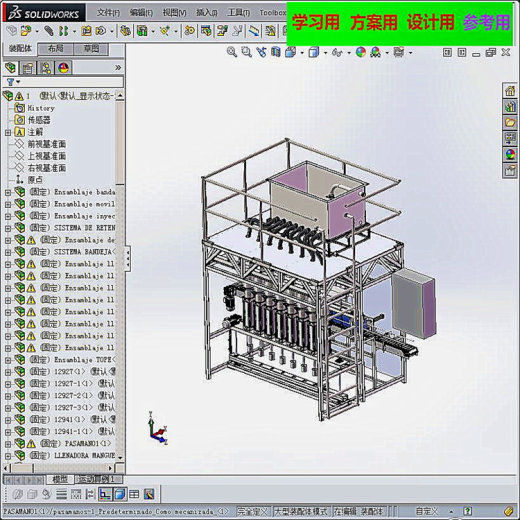Select the 原点 origin item
Image resolution: width=520 pixels, height=520 pixels.
point(35,180)
